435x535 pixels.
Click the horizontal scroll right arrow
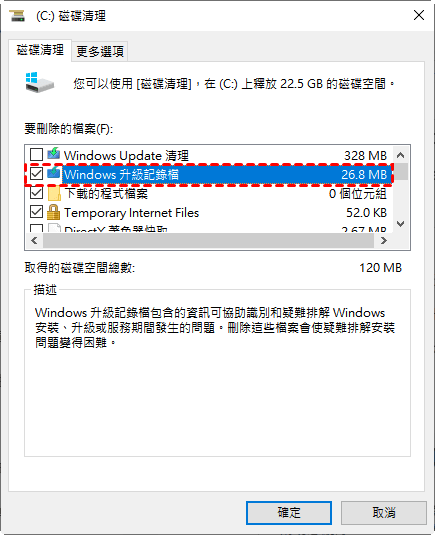click(383, 241)
